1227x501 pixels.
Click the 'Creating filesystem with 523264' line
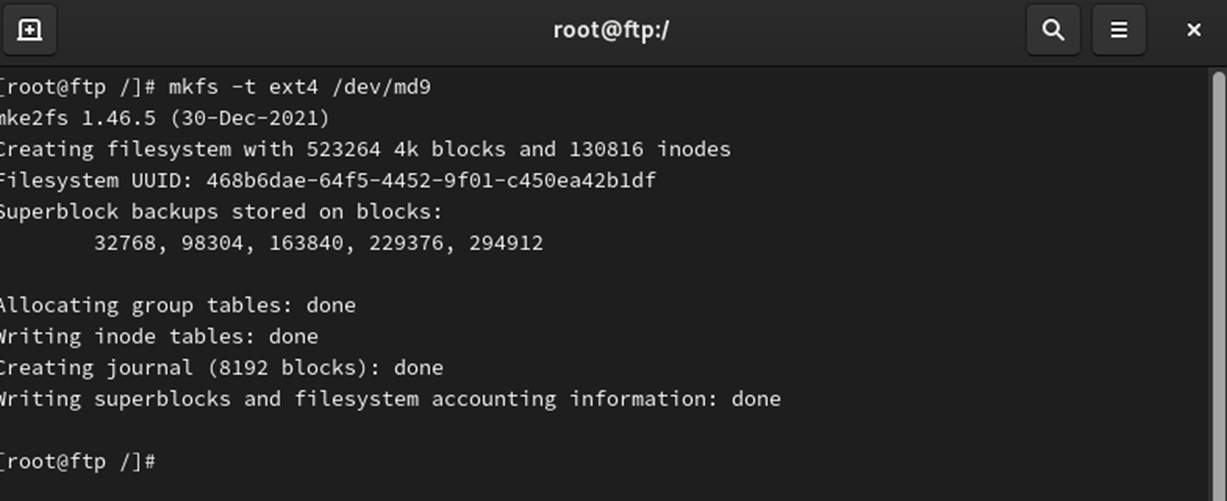point(365,149)
